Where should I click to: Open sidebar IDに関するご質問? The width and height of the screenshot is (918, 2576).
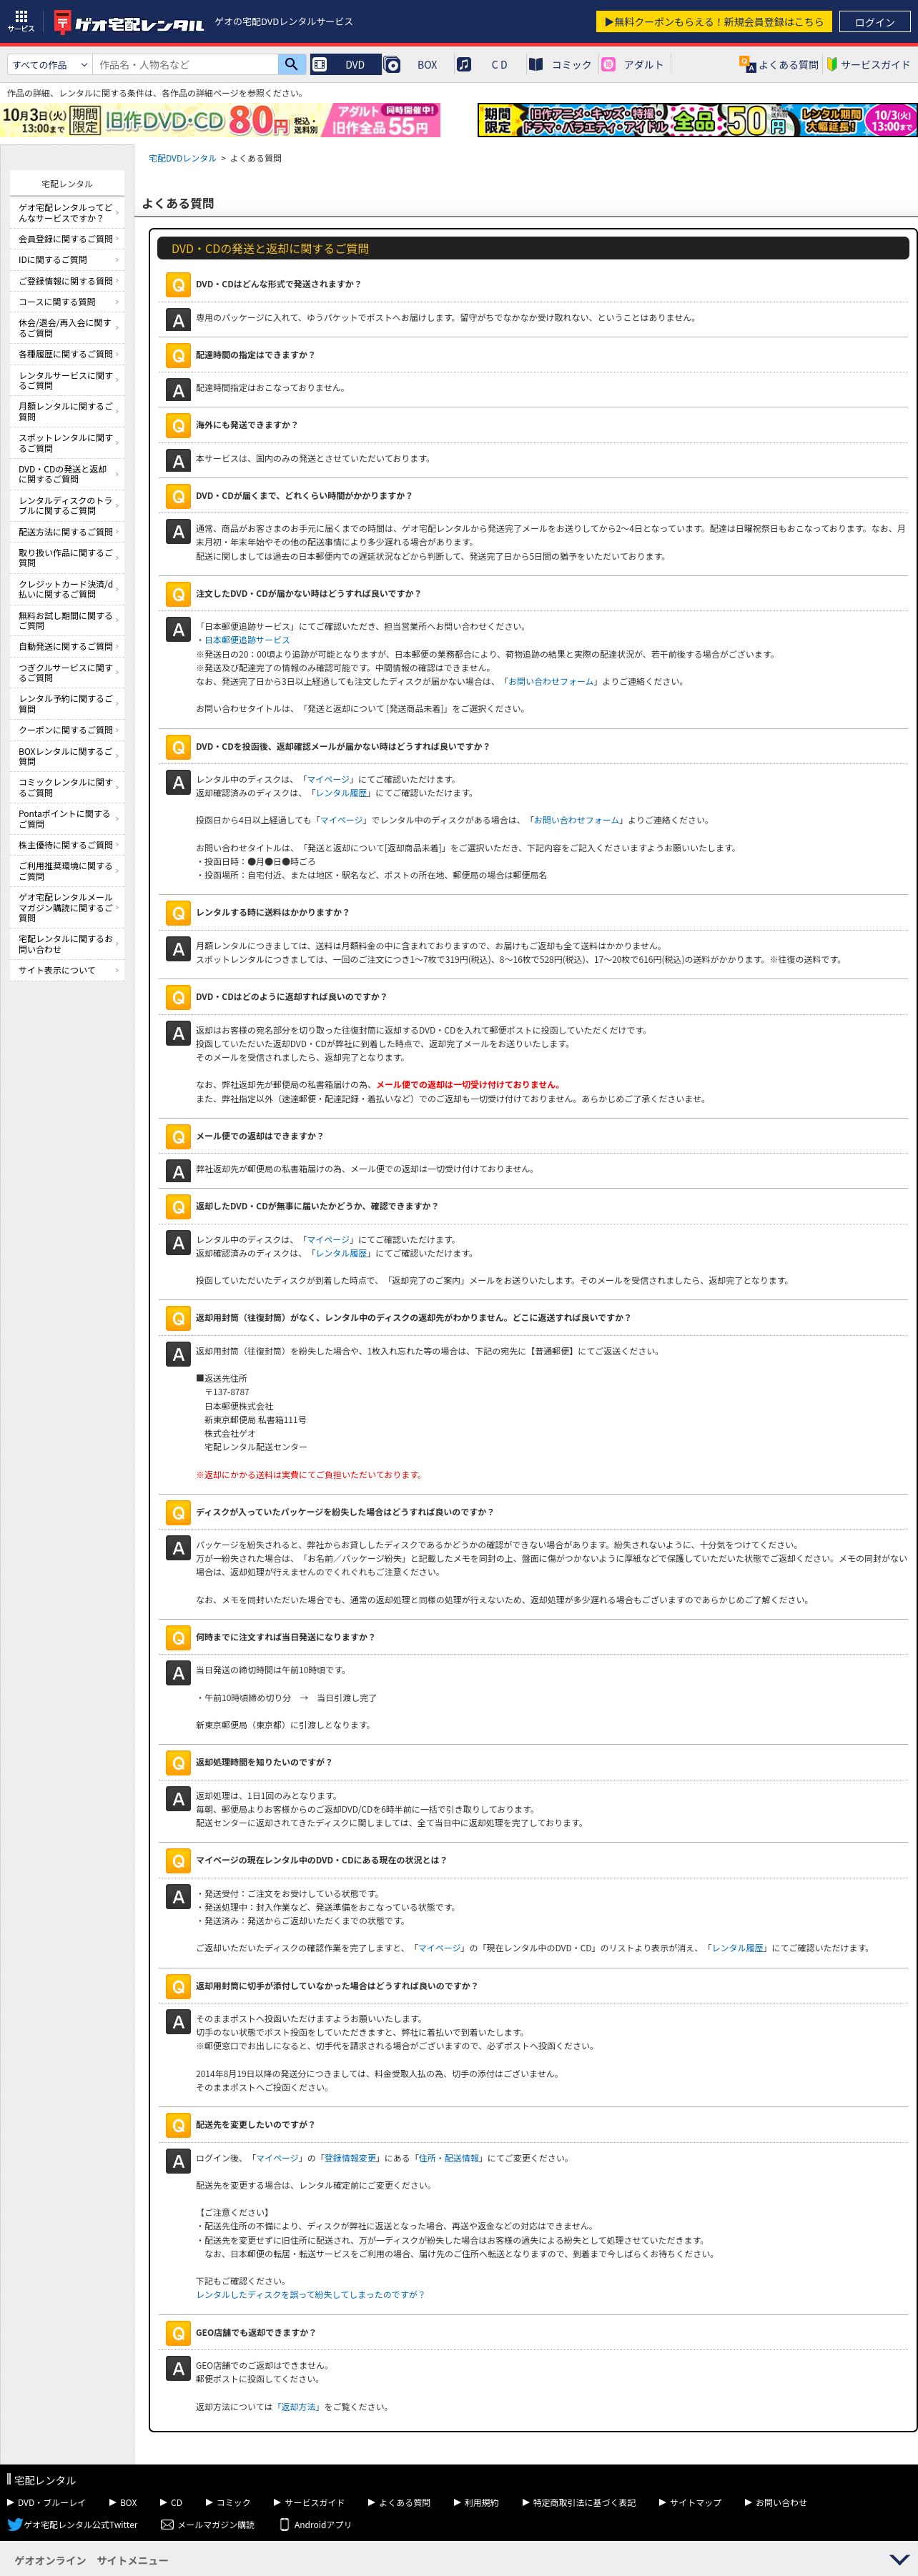(67, 260)
